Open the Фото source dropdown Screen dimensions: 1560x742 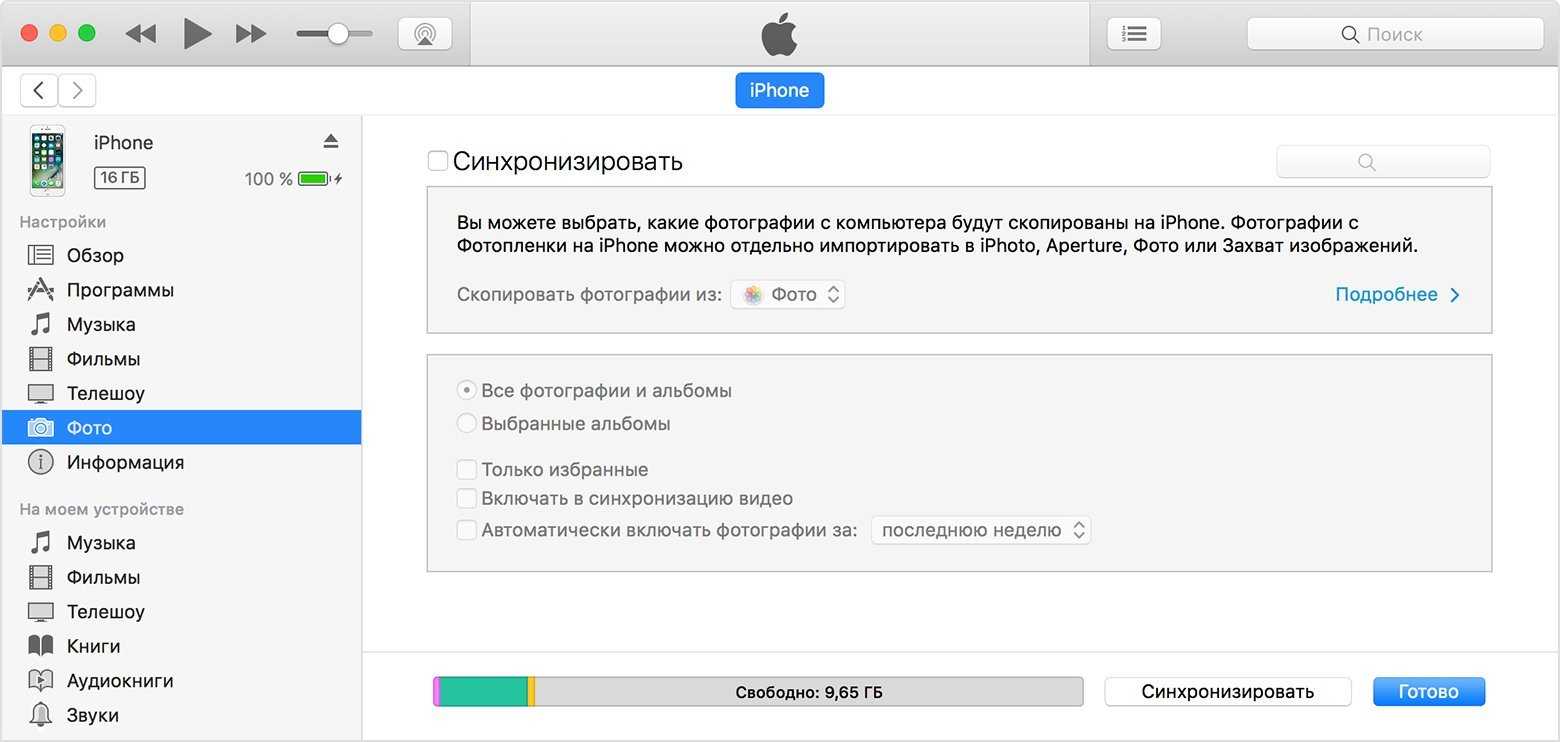(x=788, y=295)
